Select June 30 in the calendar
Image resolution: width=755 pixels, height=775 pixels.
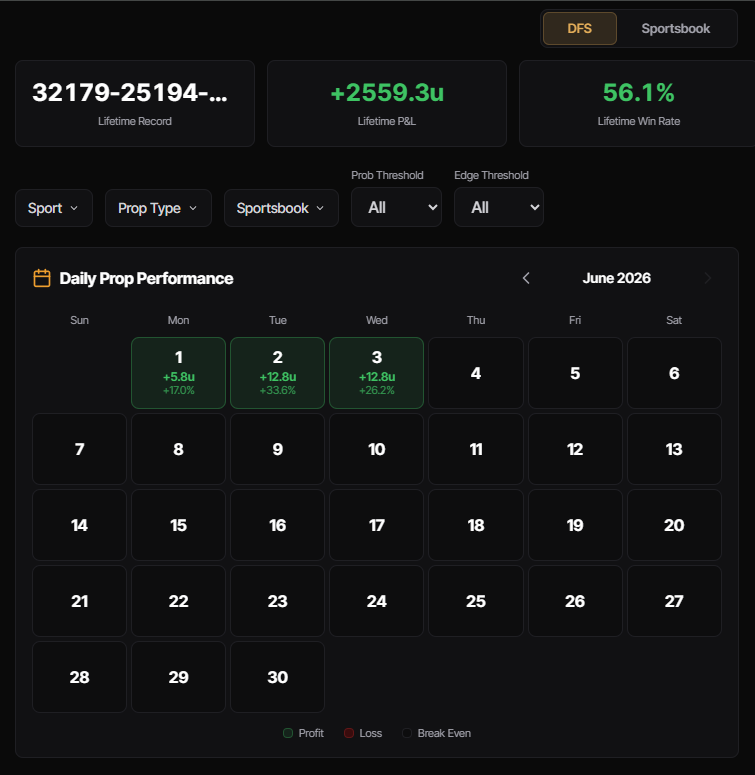[x=278, y=677]
